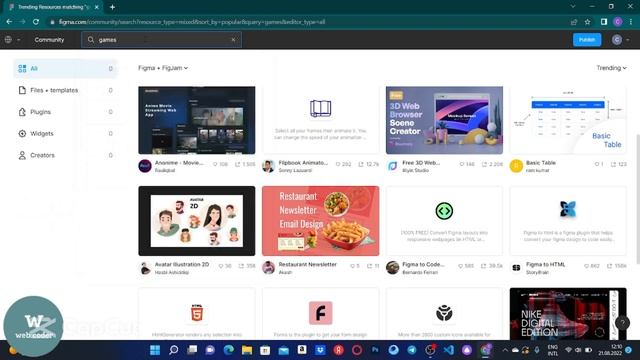Select the Widgets filter
Screen dimensions: 640x360
point(65,133)
